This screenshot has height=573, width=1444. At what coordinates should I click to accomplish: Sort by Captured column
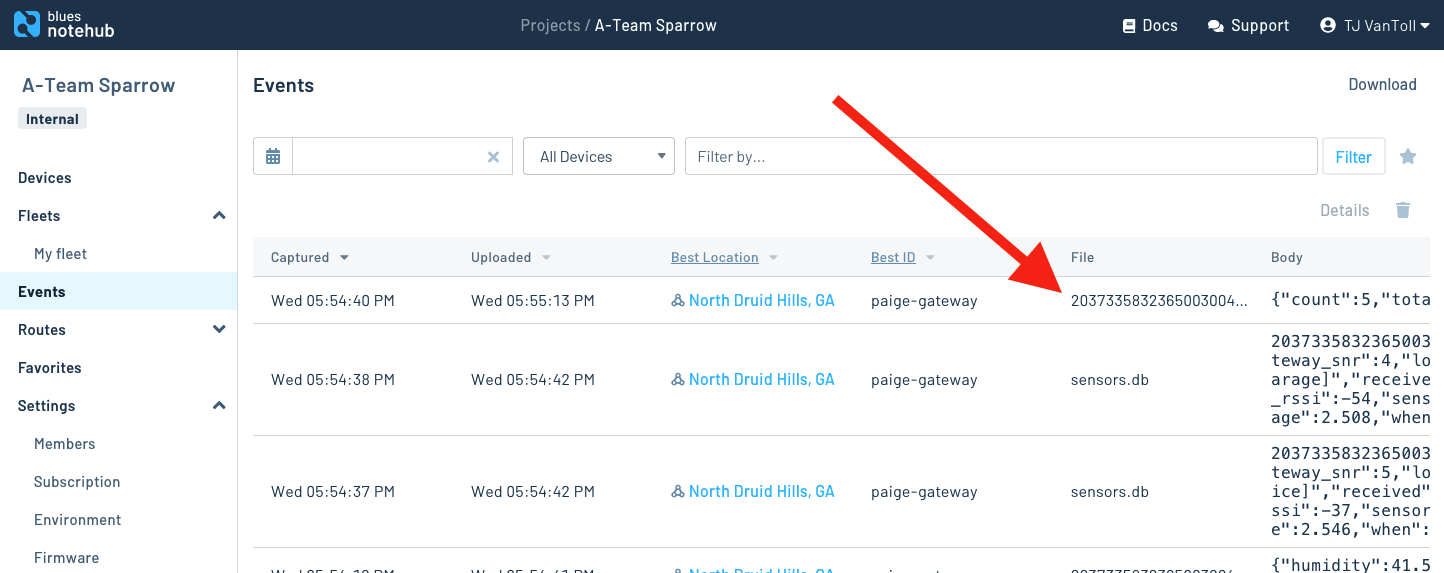310,257
